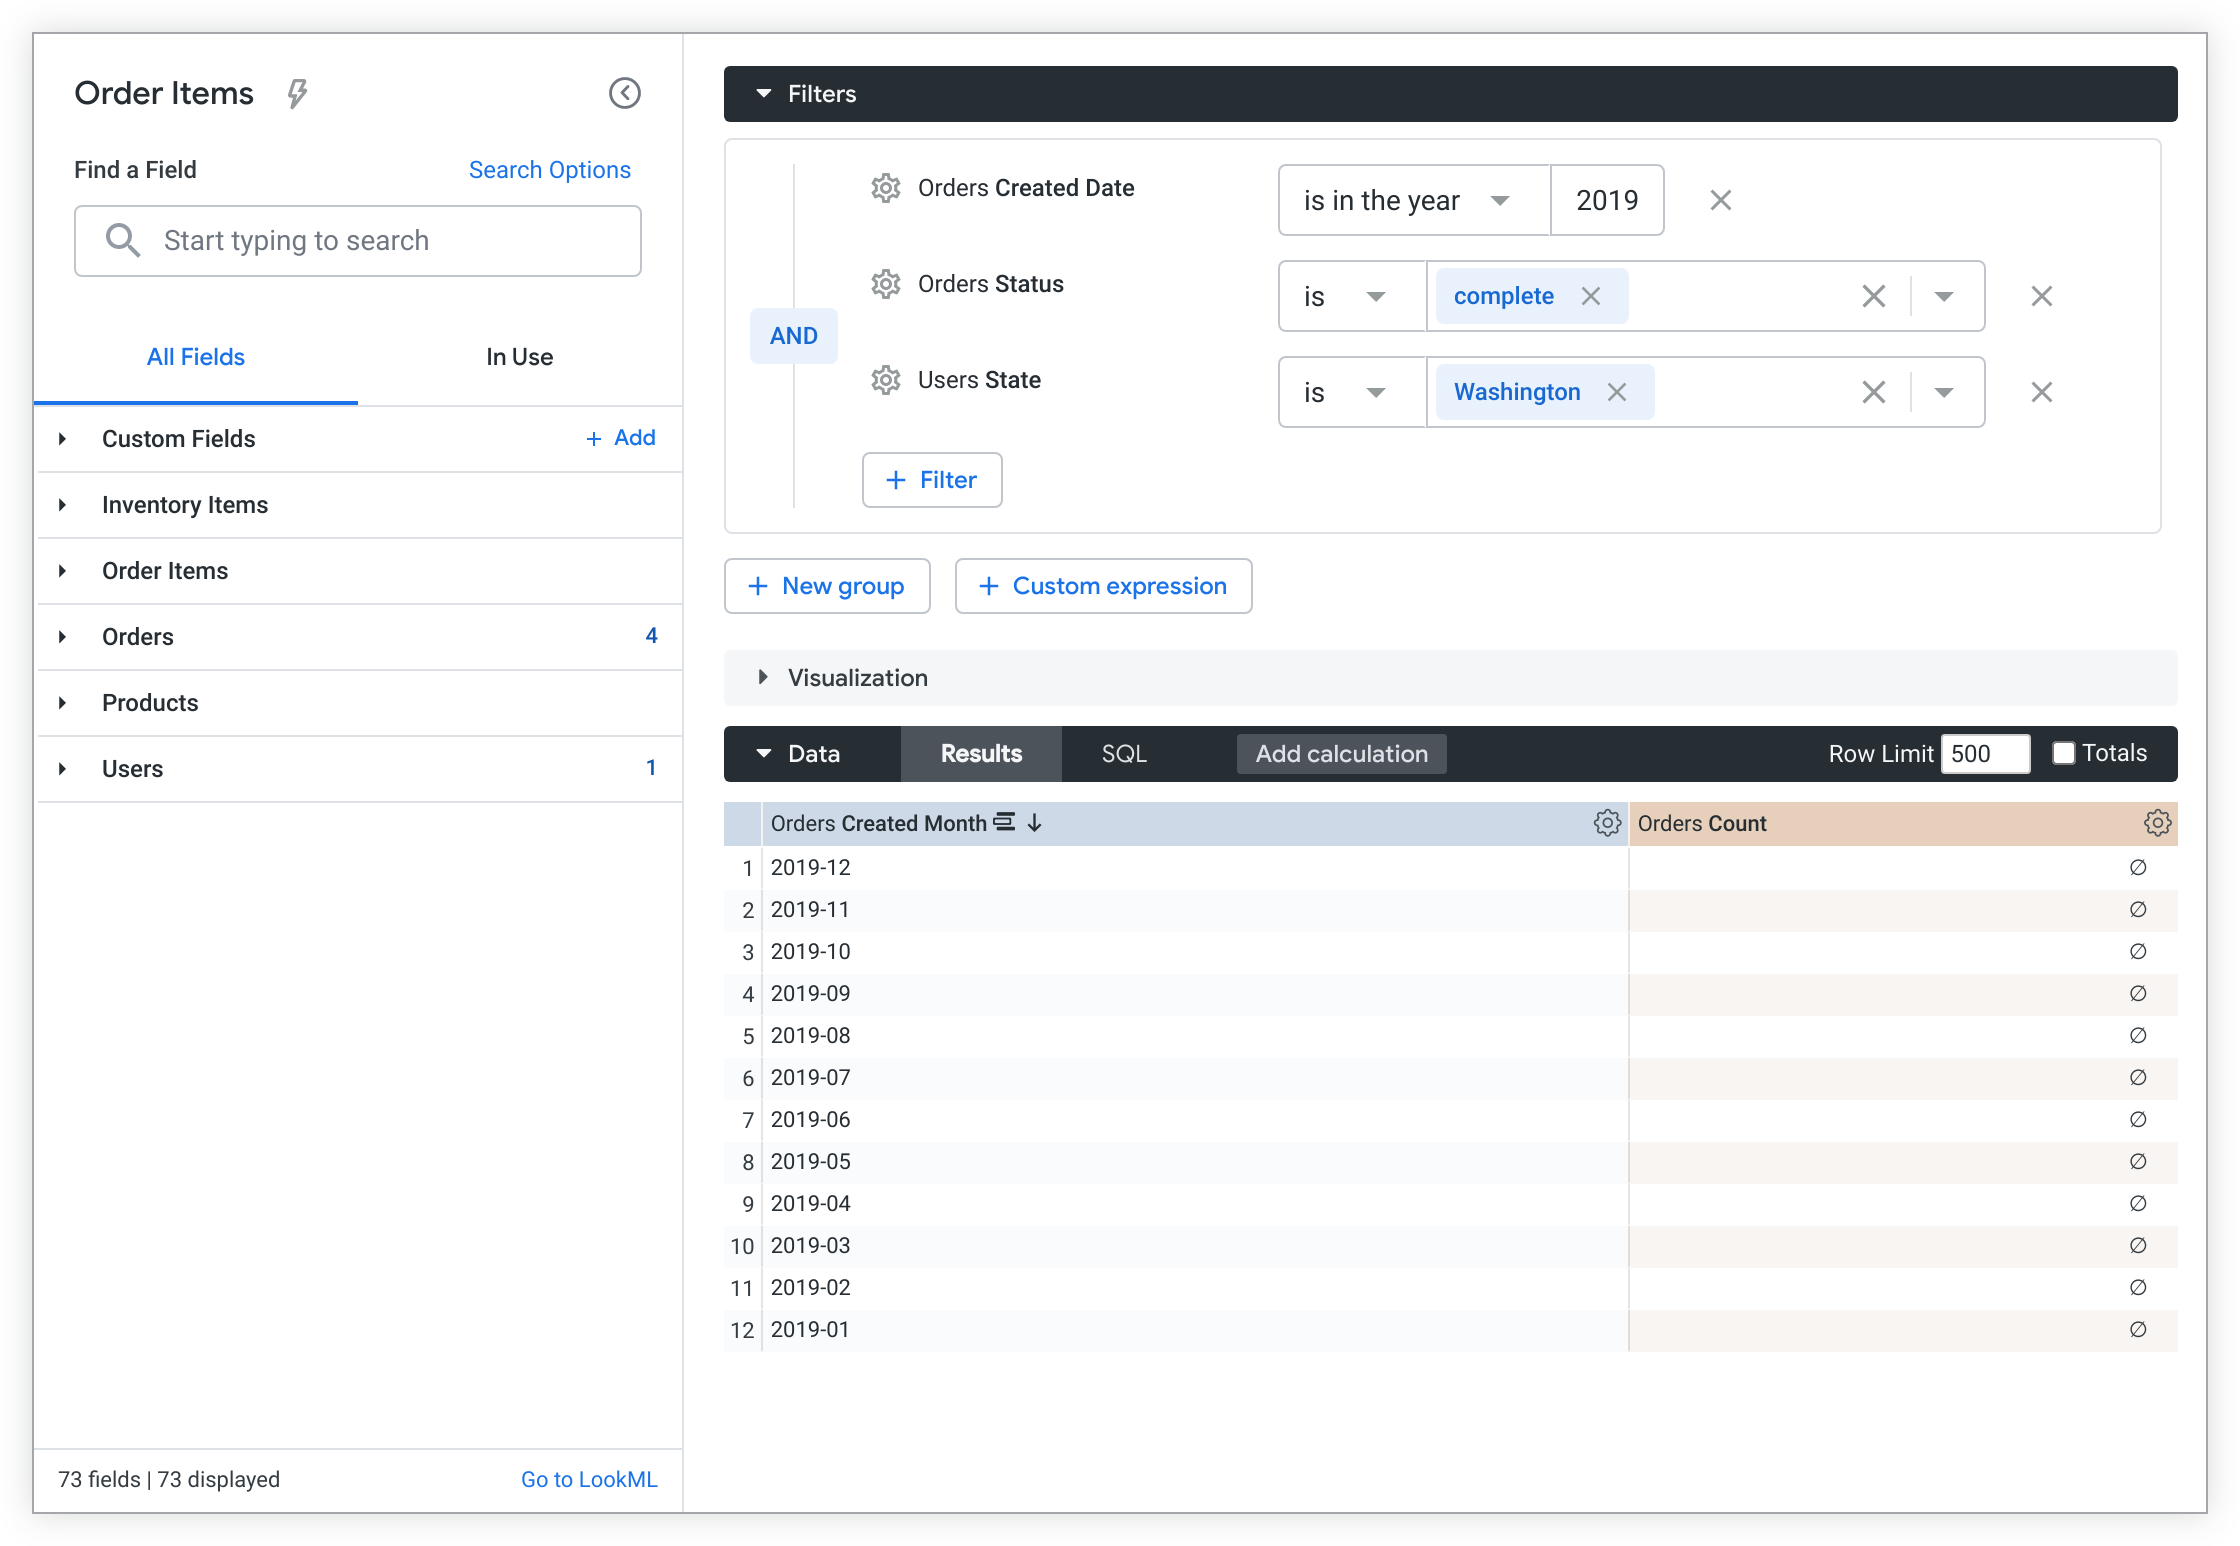
Task: Open the gear menu for the Users State filter
Action: [886, 380]
